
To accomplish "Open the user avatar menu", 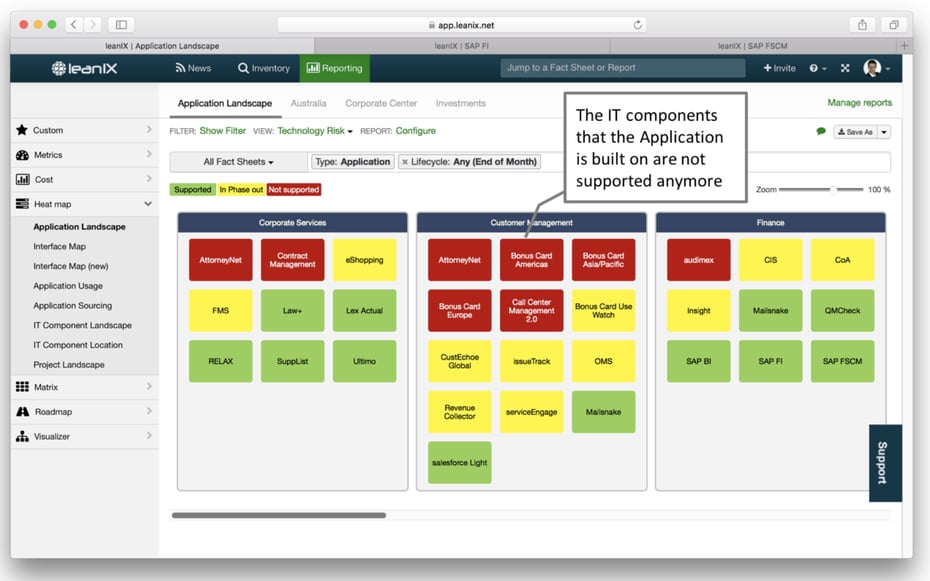I will click(x=877, y=68).
